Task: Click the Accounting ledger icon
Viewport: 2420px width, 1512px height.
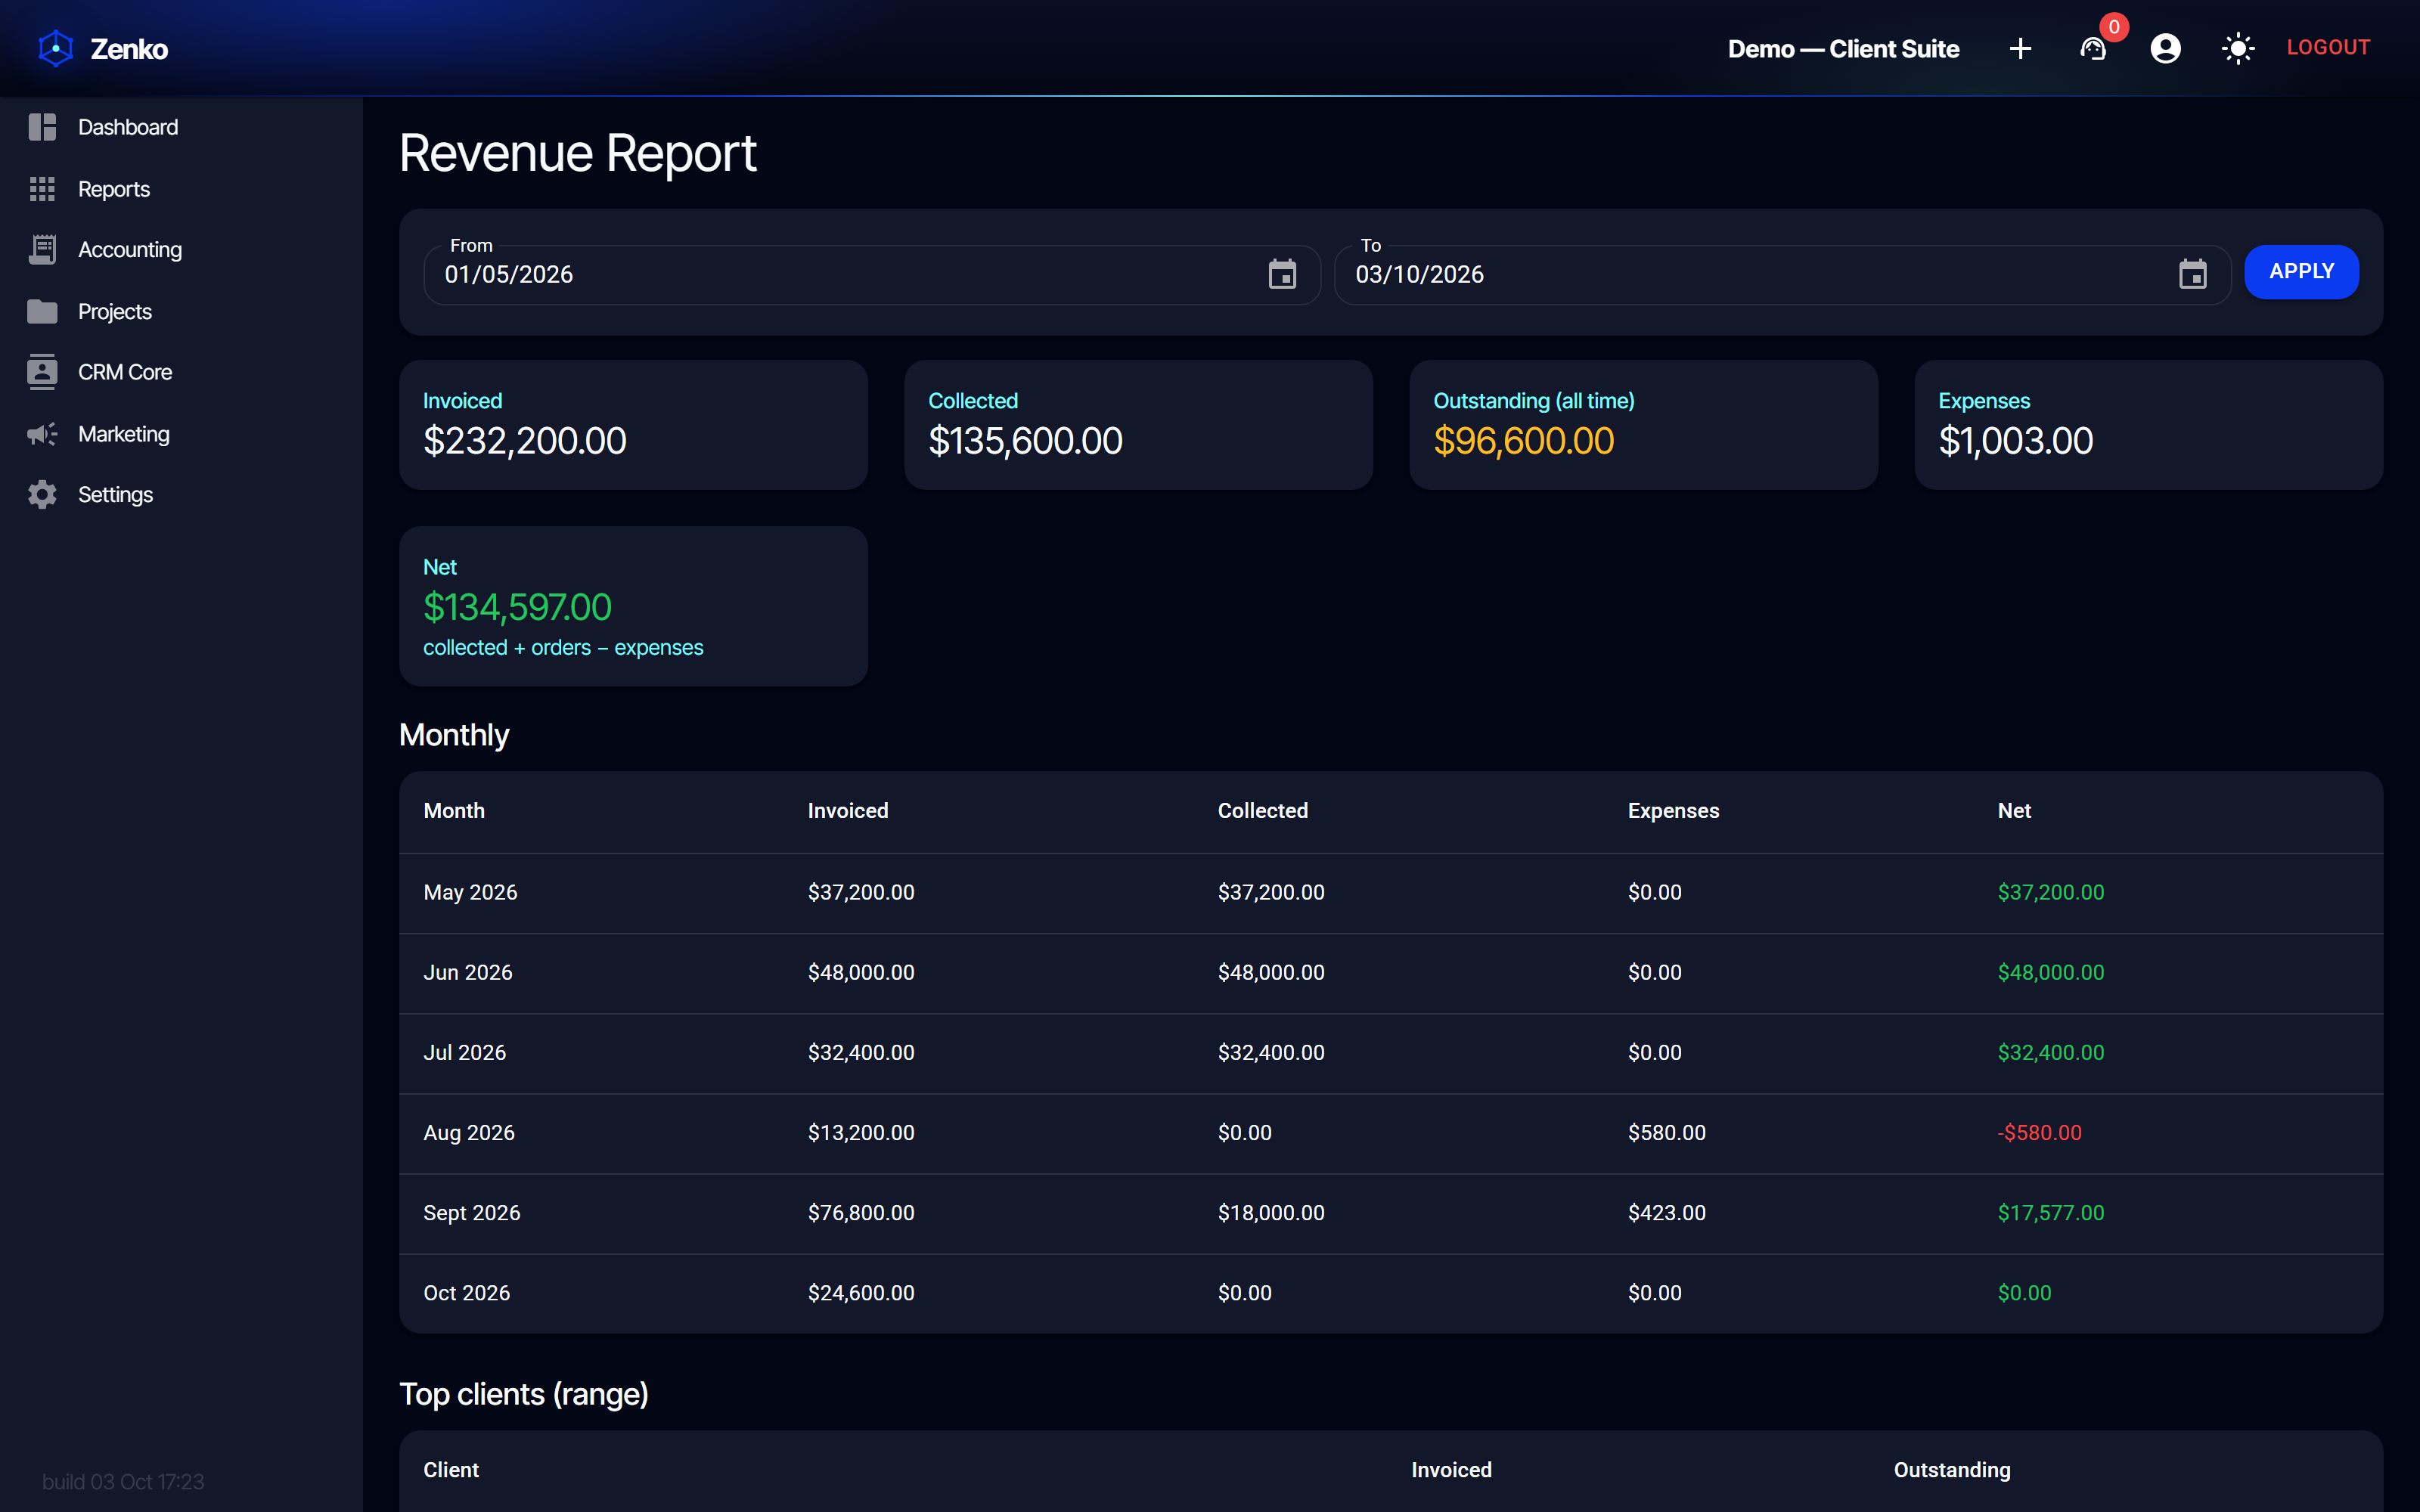Action: tap(42, 250)
